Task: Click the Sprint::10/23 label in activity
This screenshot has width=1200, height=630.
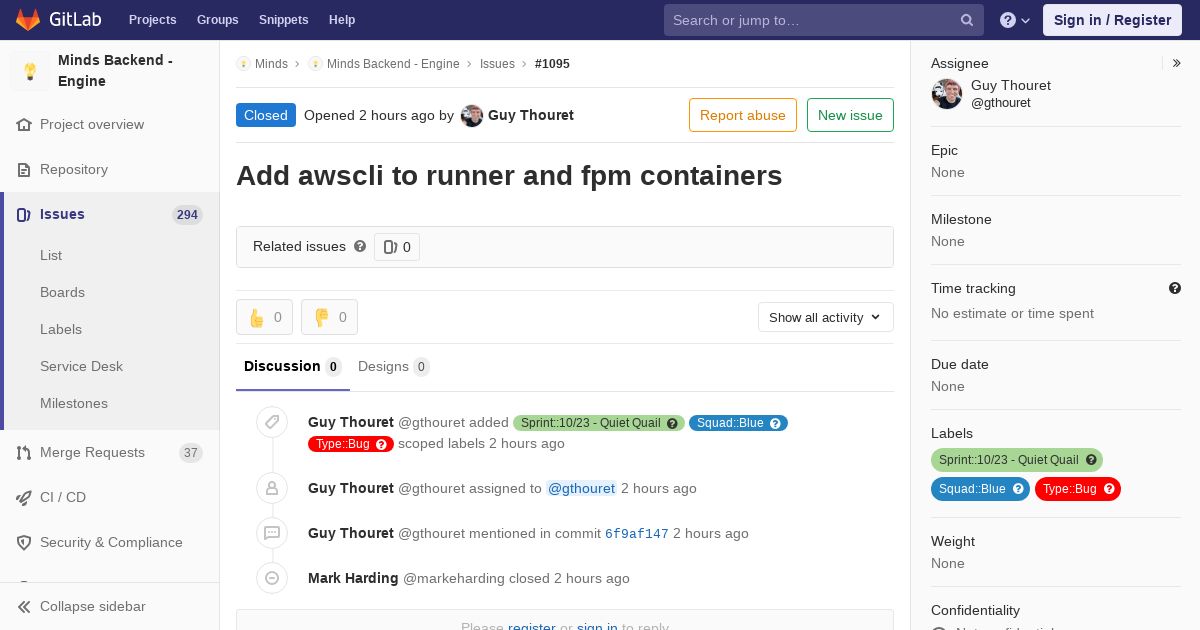Action: 600,423
